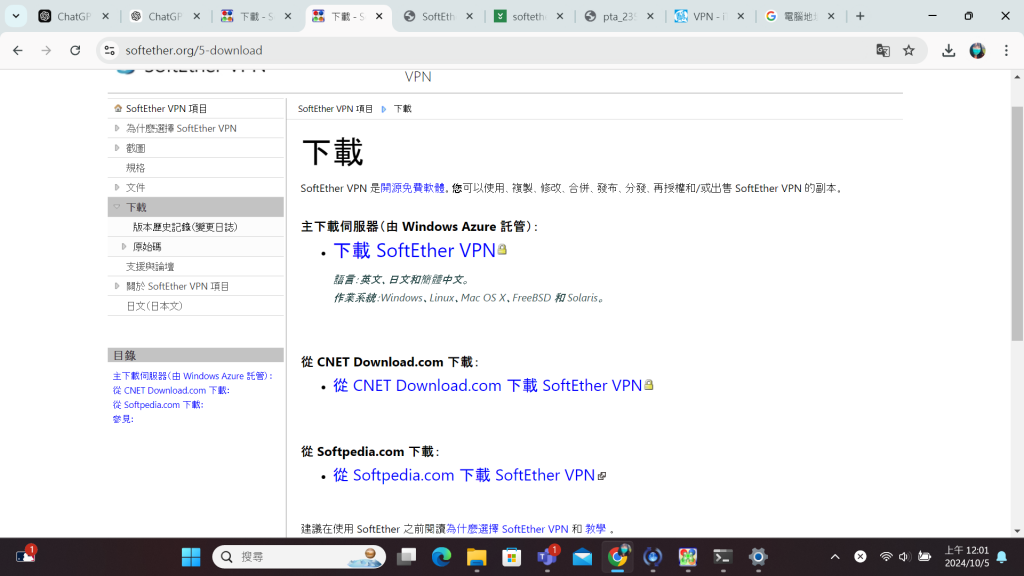Open Chrome three-dot menu
Screen dimensions: 1024x576
1006,50
